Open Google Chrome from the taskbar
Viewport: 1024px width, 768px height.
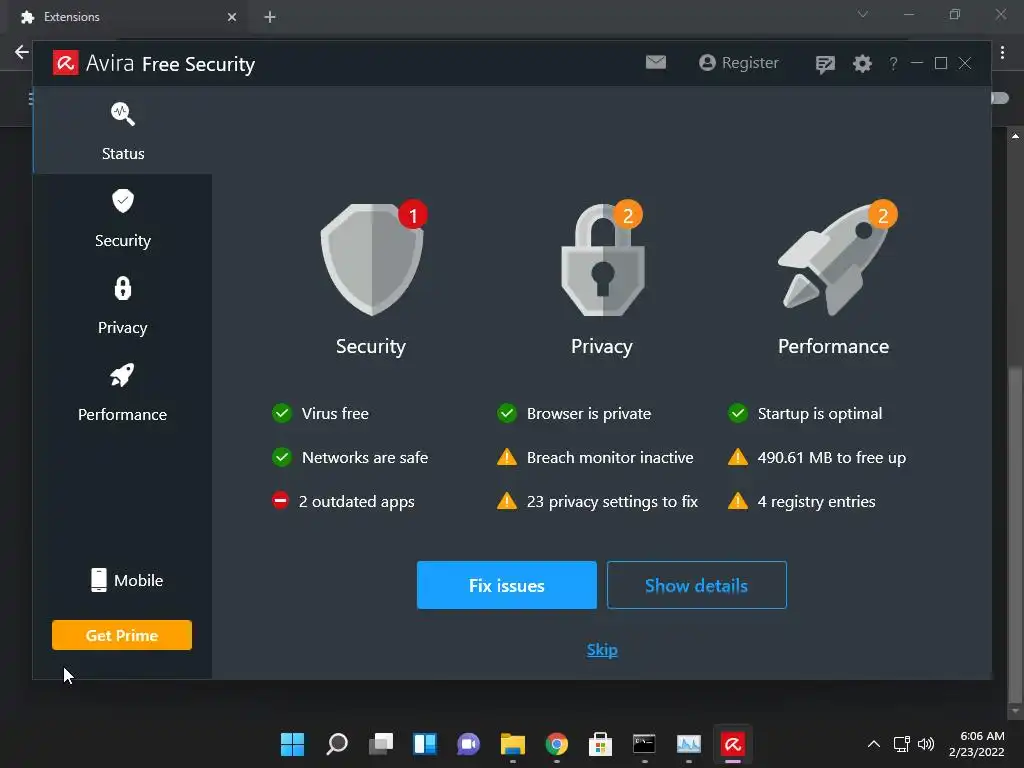557,744
